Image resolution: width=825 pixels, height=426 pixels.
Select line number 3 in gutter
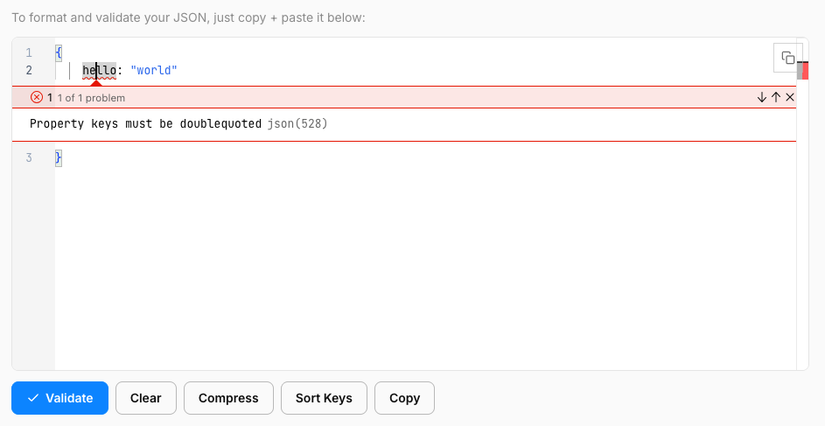29,157
